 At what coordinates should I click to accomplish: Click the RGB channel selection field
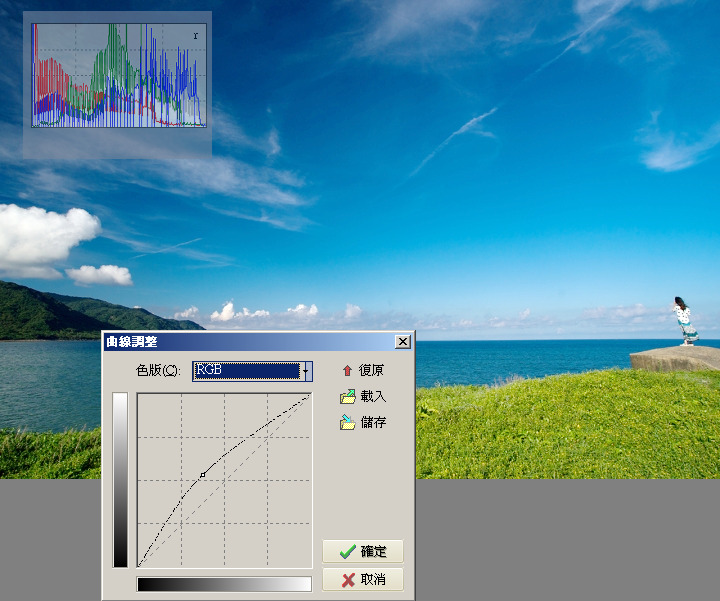pyautogui.click(x=247, y=371)
